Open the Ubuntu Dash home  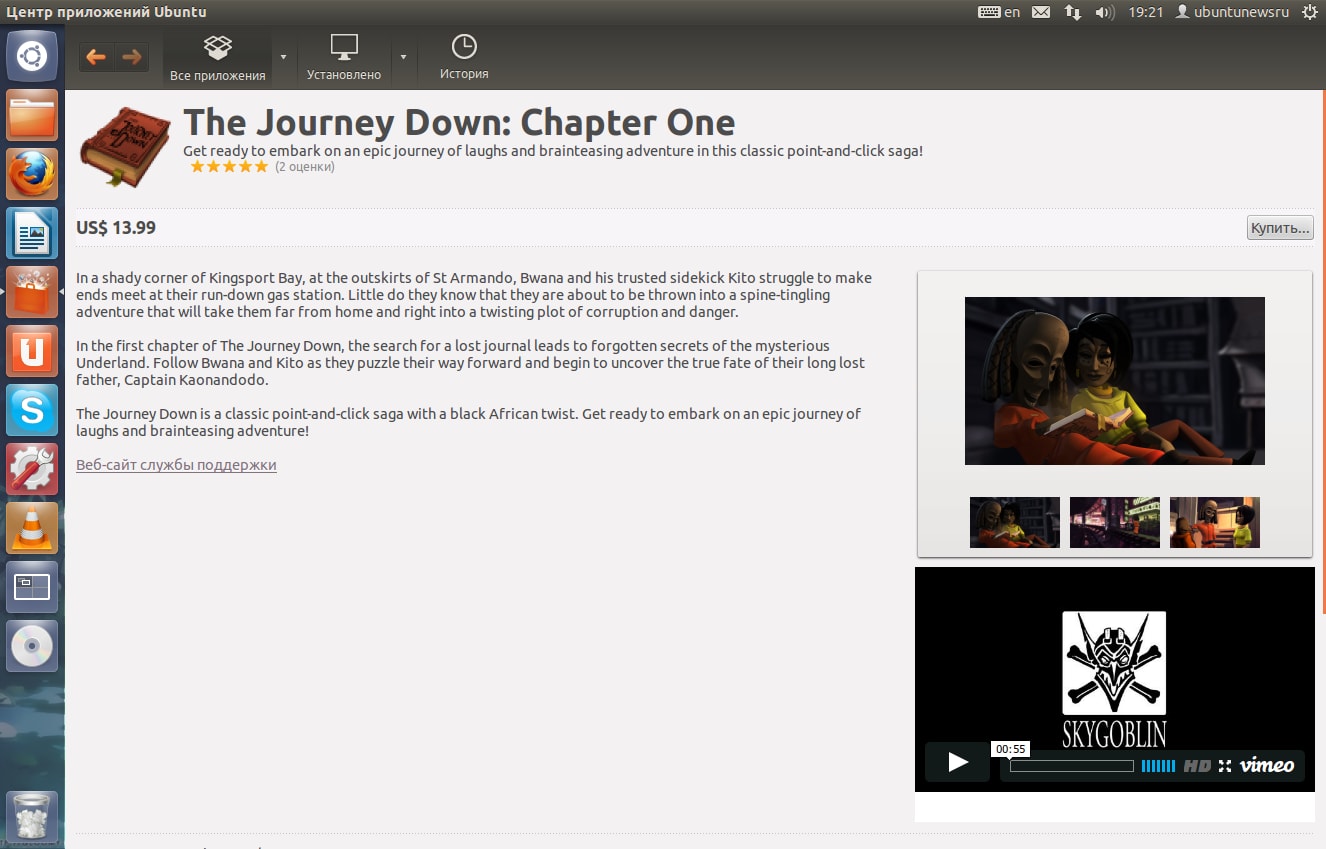32,56
